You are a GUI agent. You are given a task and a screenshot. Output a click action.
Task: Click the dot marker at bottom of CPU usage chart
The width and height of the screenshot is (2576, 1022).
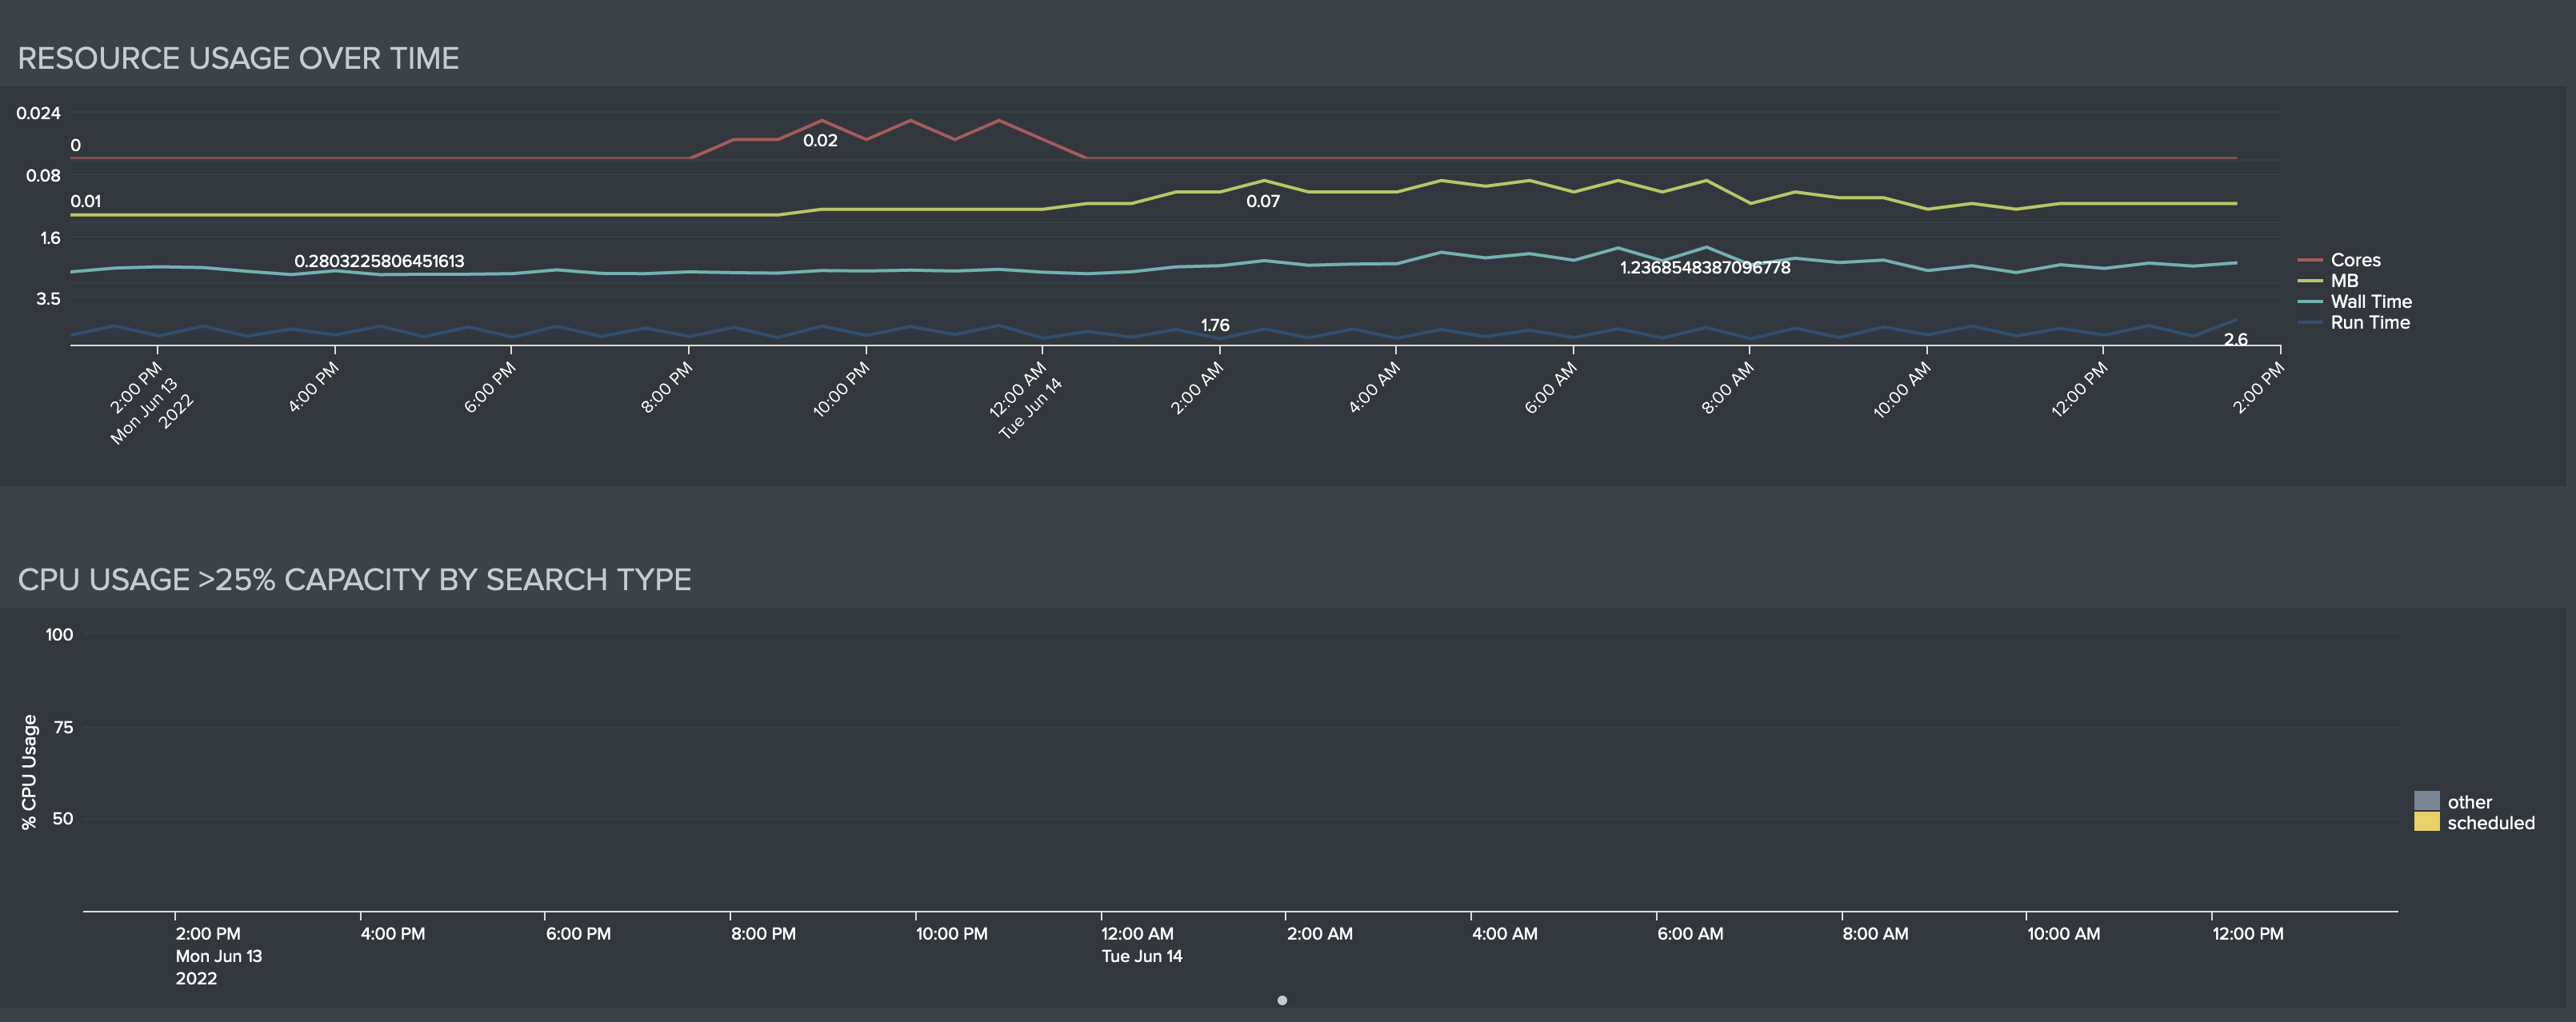click(1280, 999)
